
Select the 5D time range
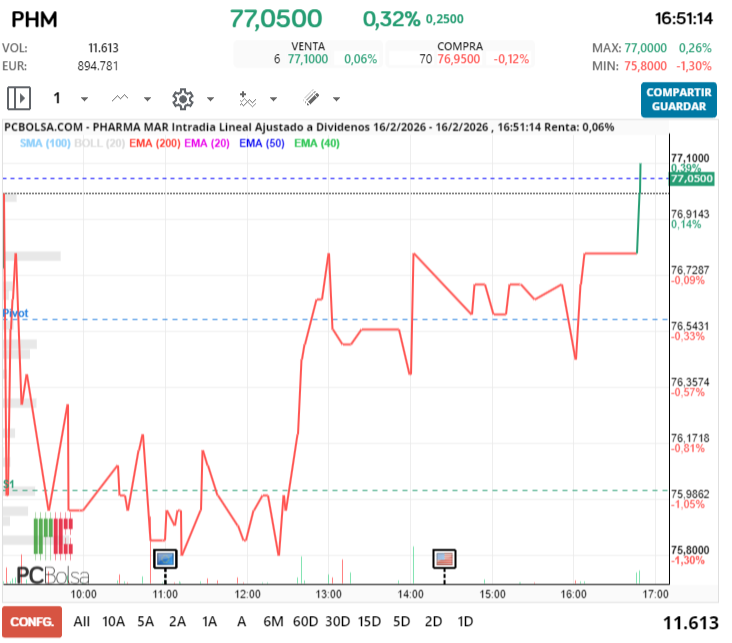click(401, 622)
